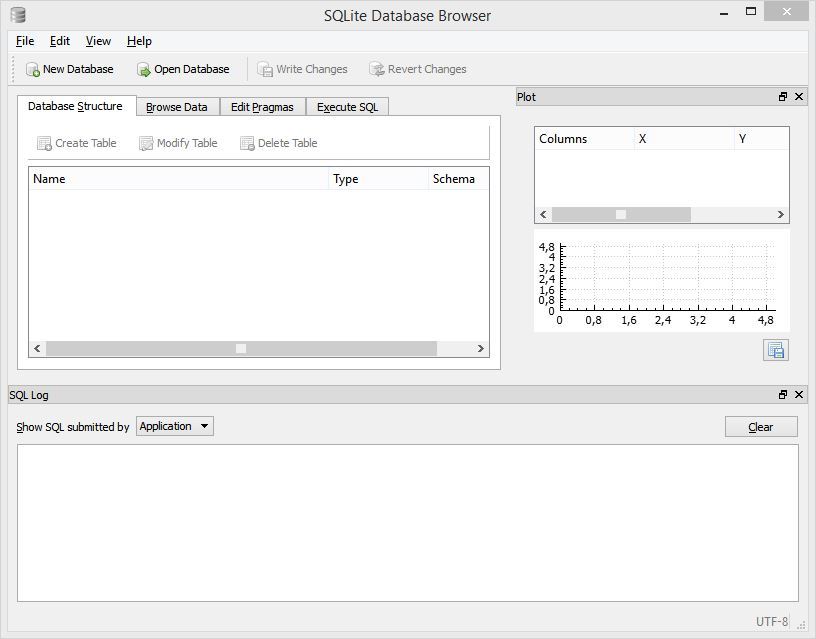Click the X column header in Plot panel

684,139
